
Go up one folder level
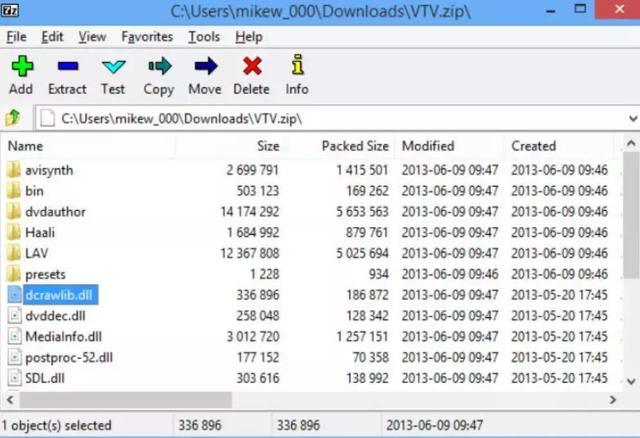point(13,118)
